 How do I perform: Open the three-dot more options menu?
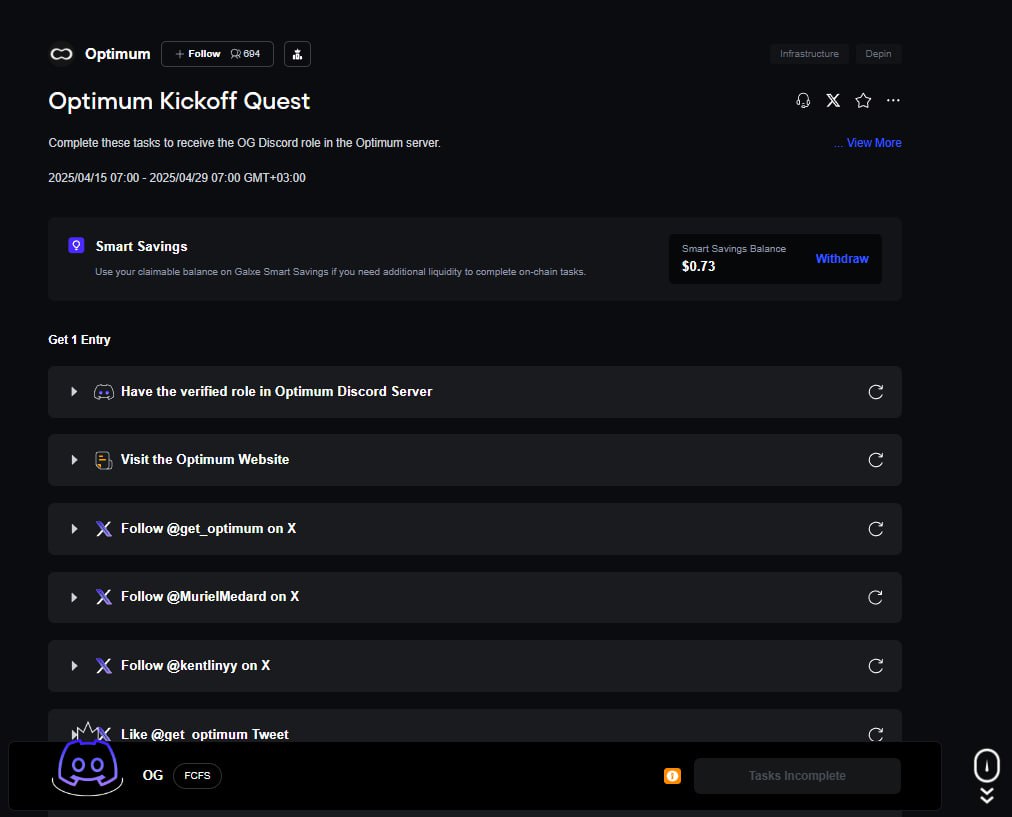click(893, 101)
